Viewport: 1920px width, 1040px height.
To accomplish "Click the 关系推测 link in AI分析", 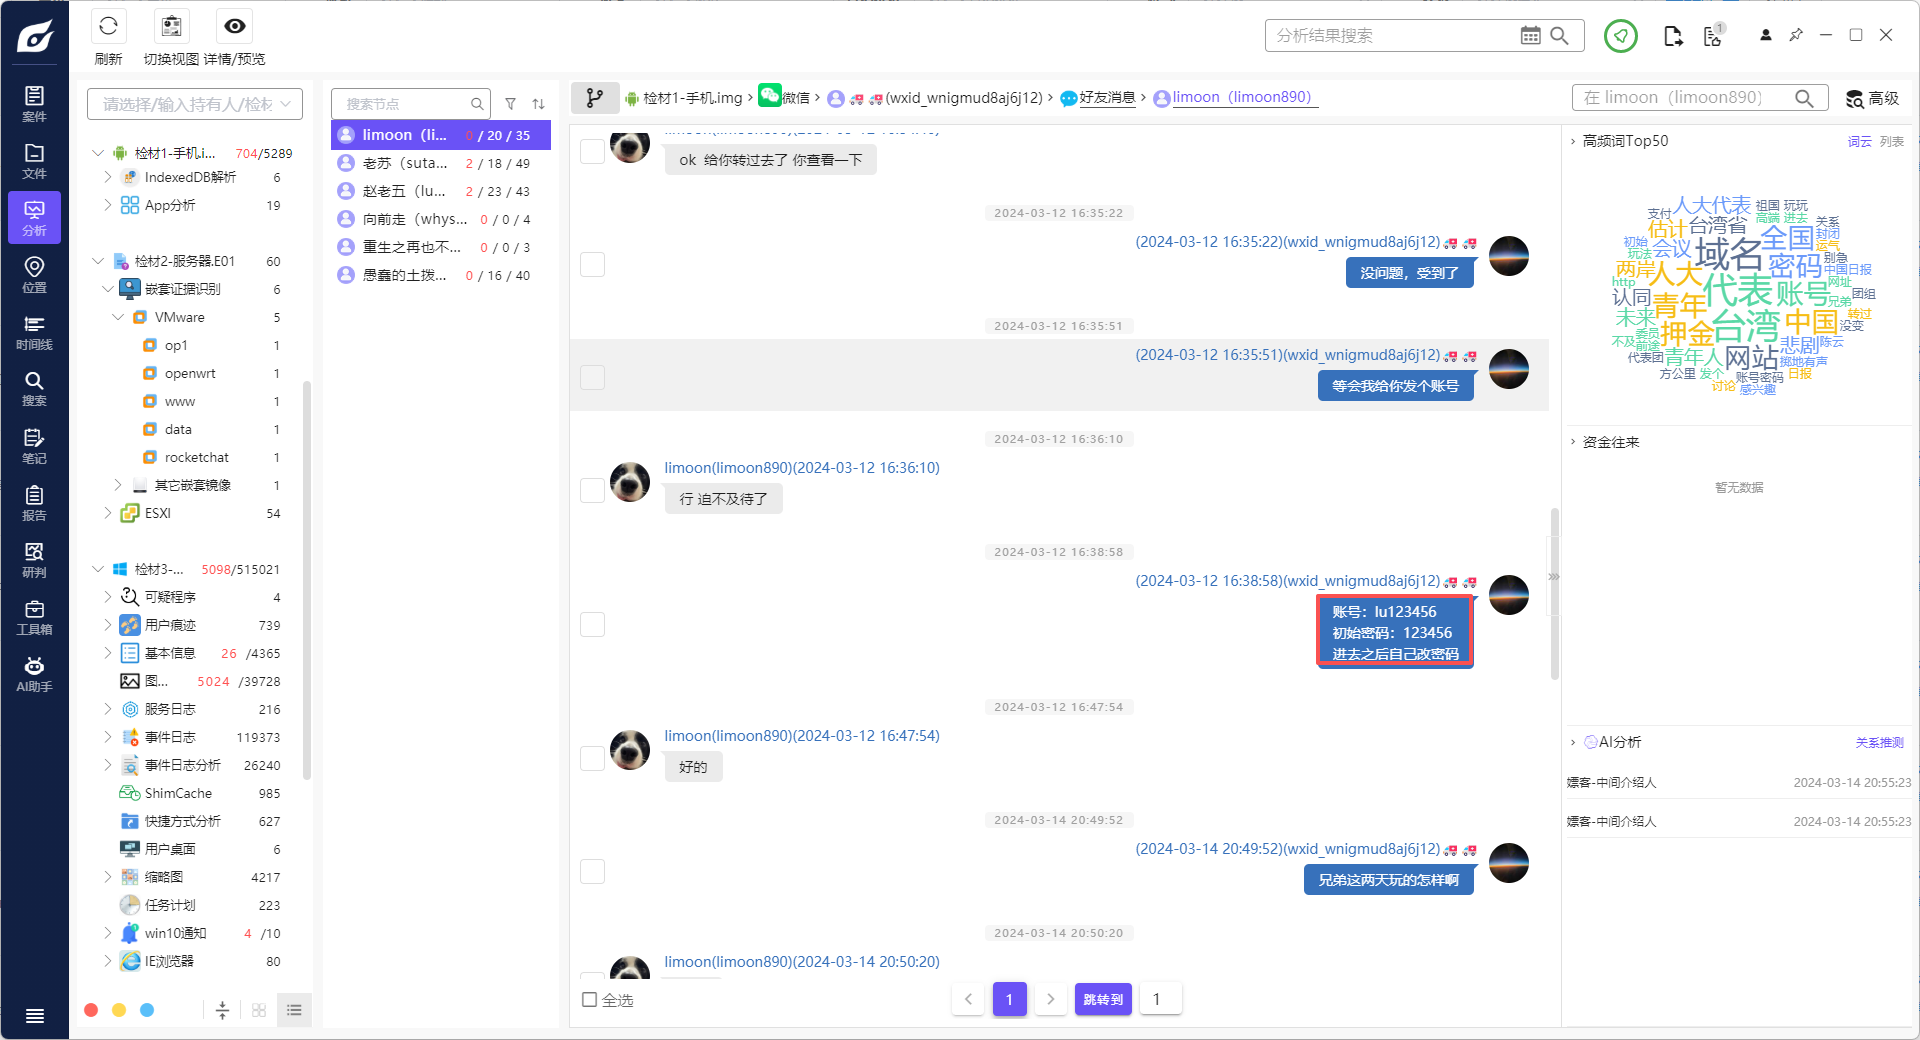I will click(1879, 743).
